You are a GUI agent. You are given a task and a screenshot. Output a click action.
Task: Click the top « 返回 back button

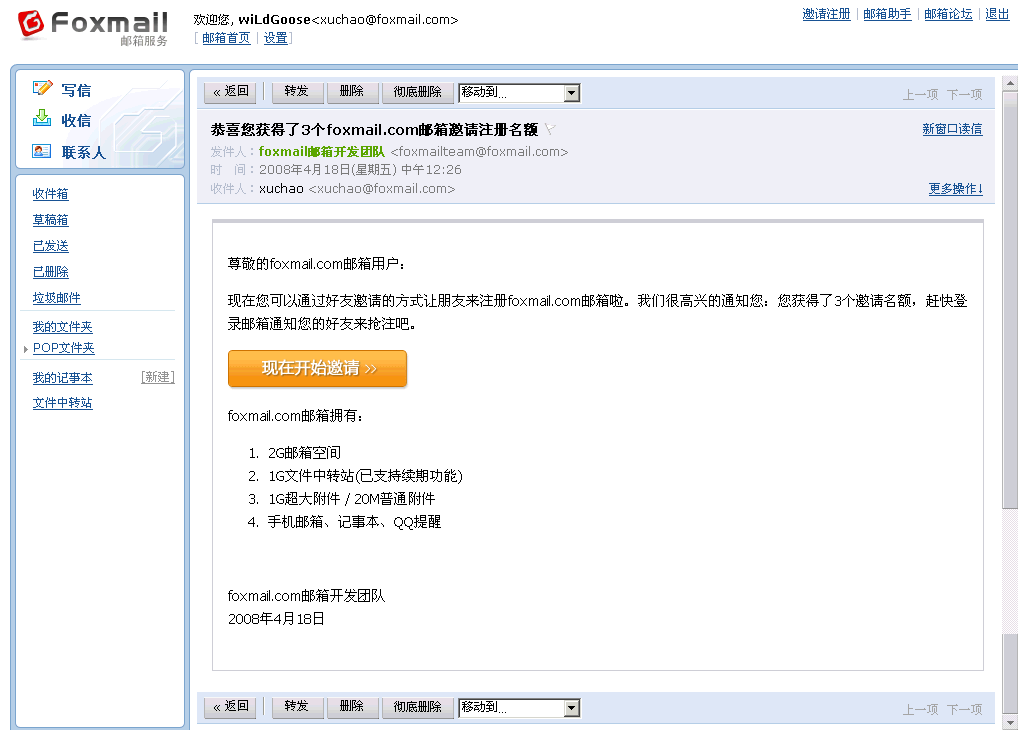coord(230,92)
